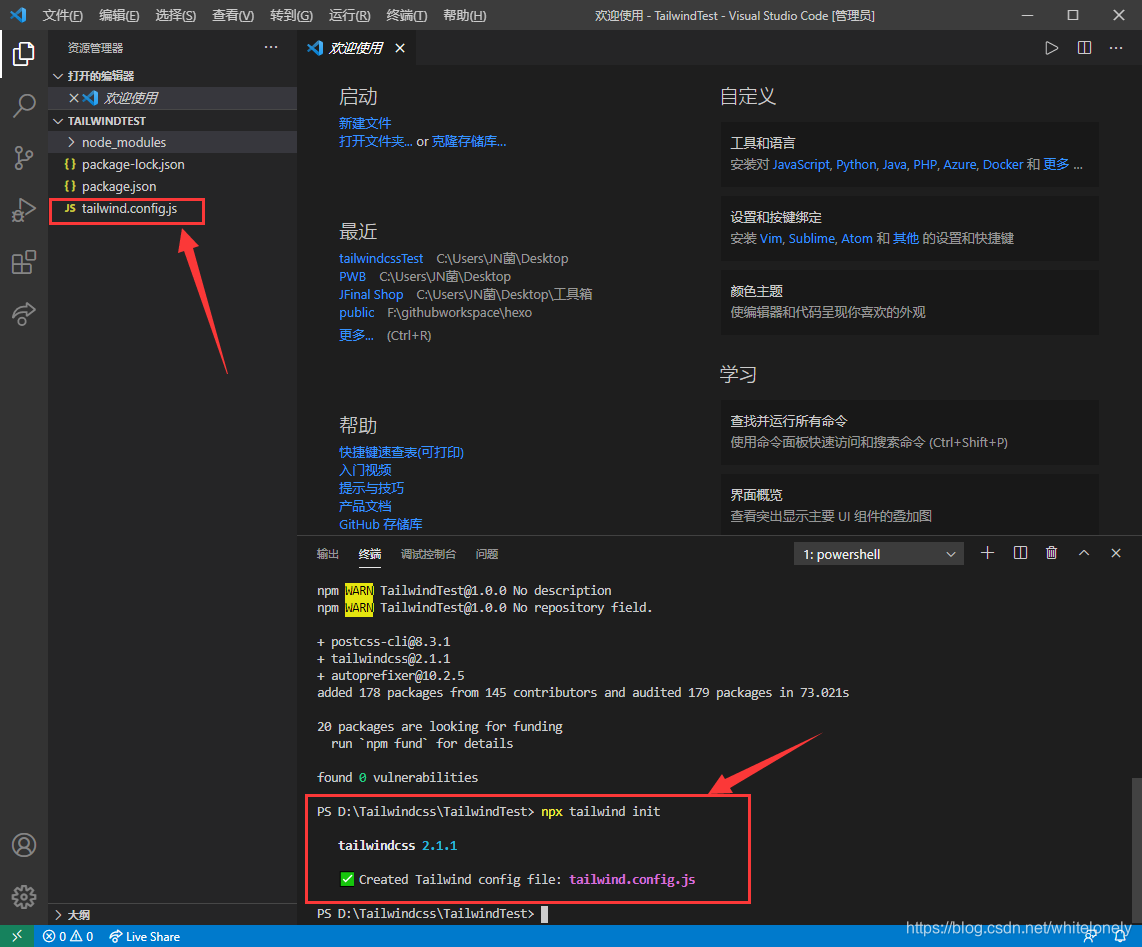
Task: Open the 运行(R) menu
Action: coord(350,15)
